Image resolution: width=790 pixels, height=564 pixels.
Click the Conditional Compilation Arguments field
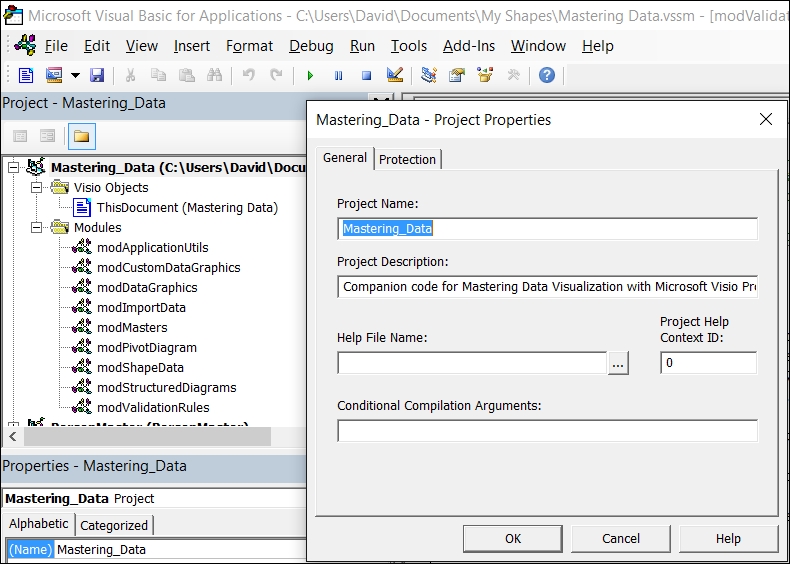pyautogui.click(x=548, y=431)
